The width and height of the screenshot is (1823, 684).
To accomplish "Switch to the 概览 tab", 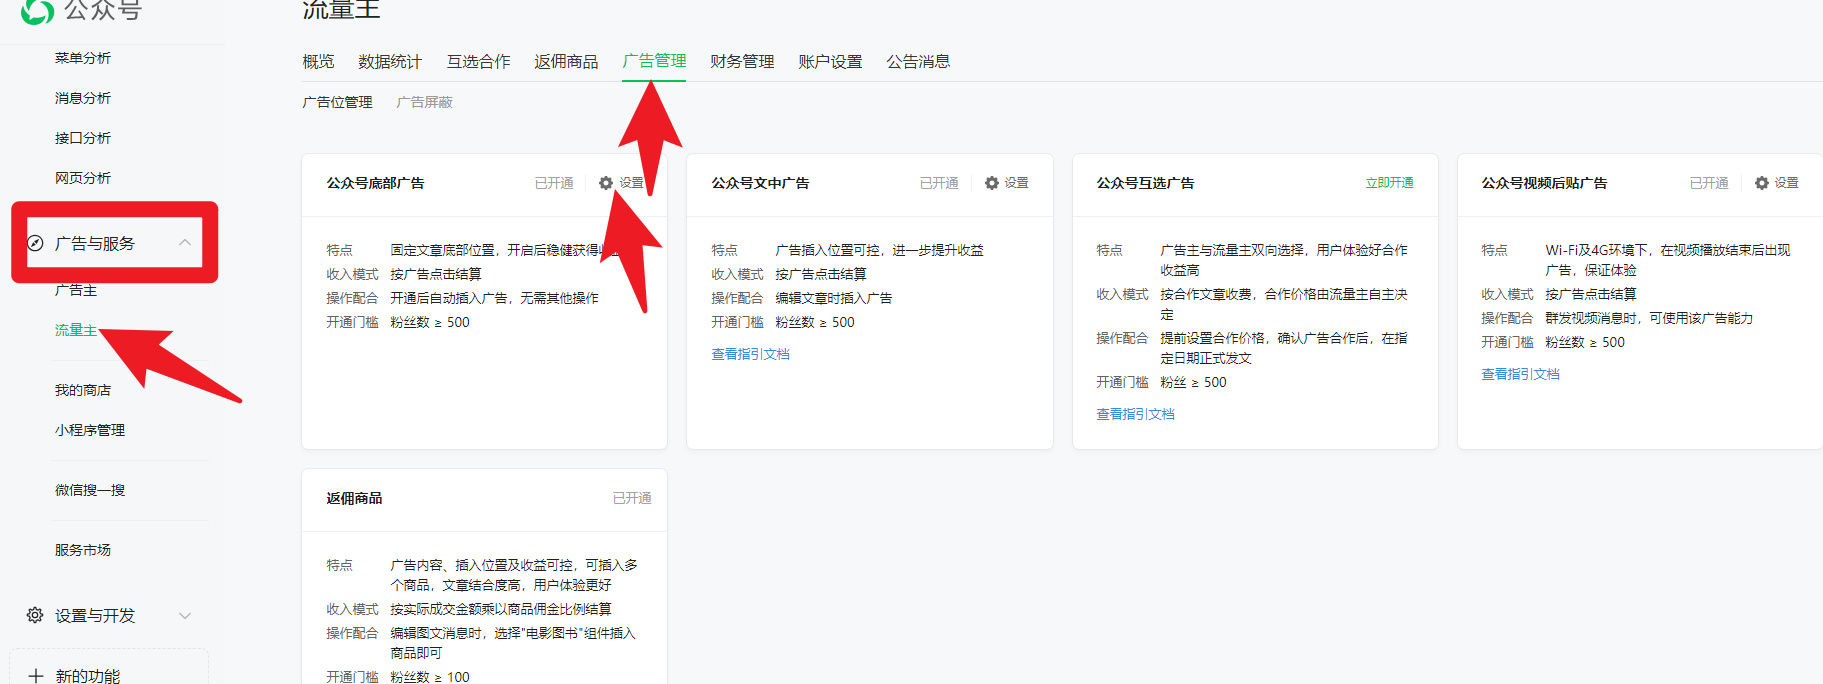I will [318, 62].
